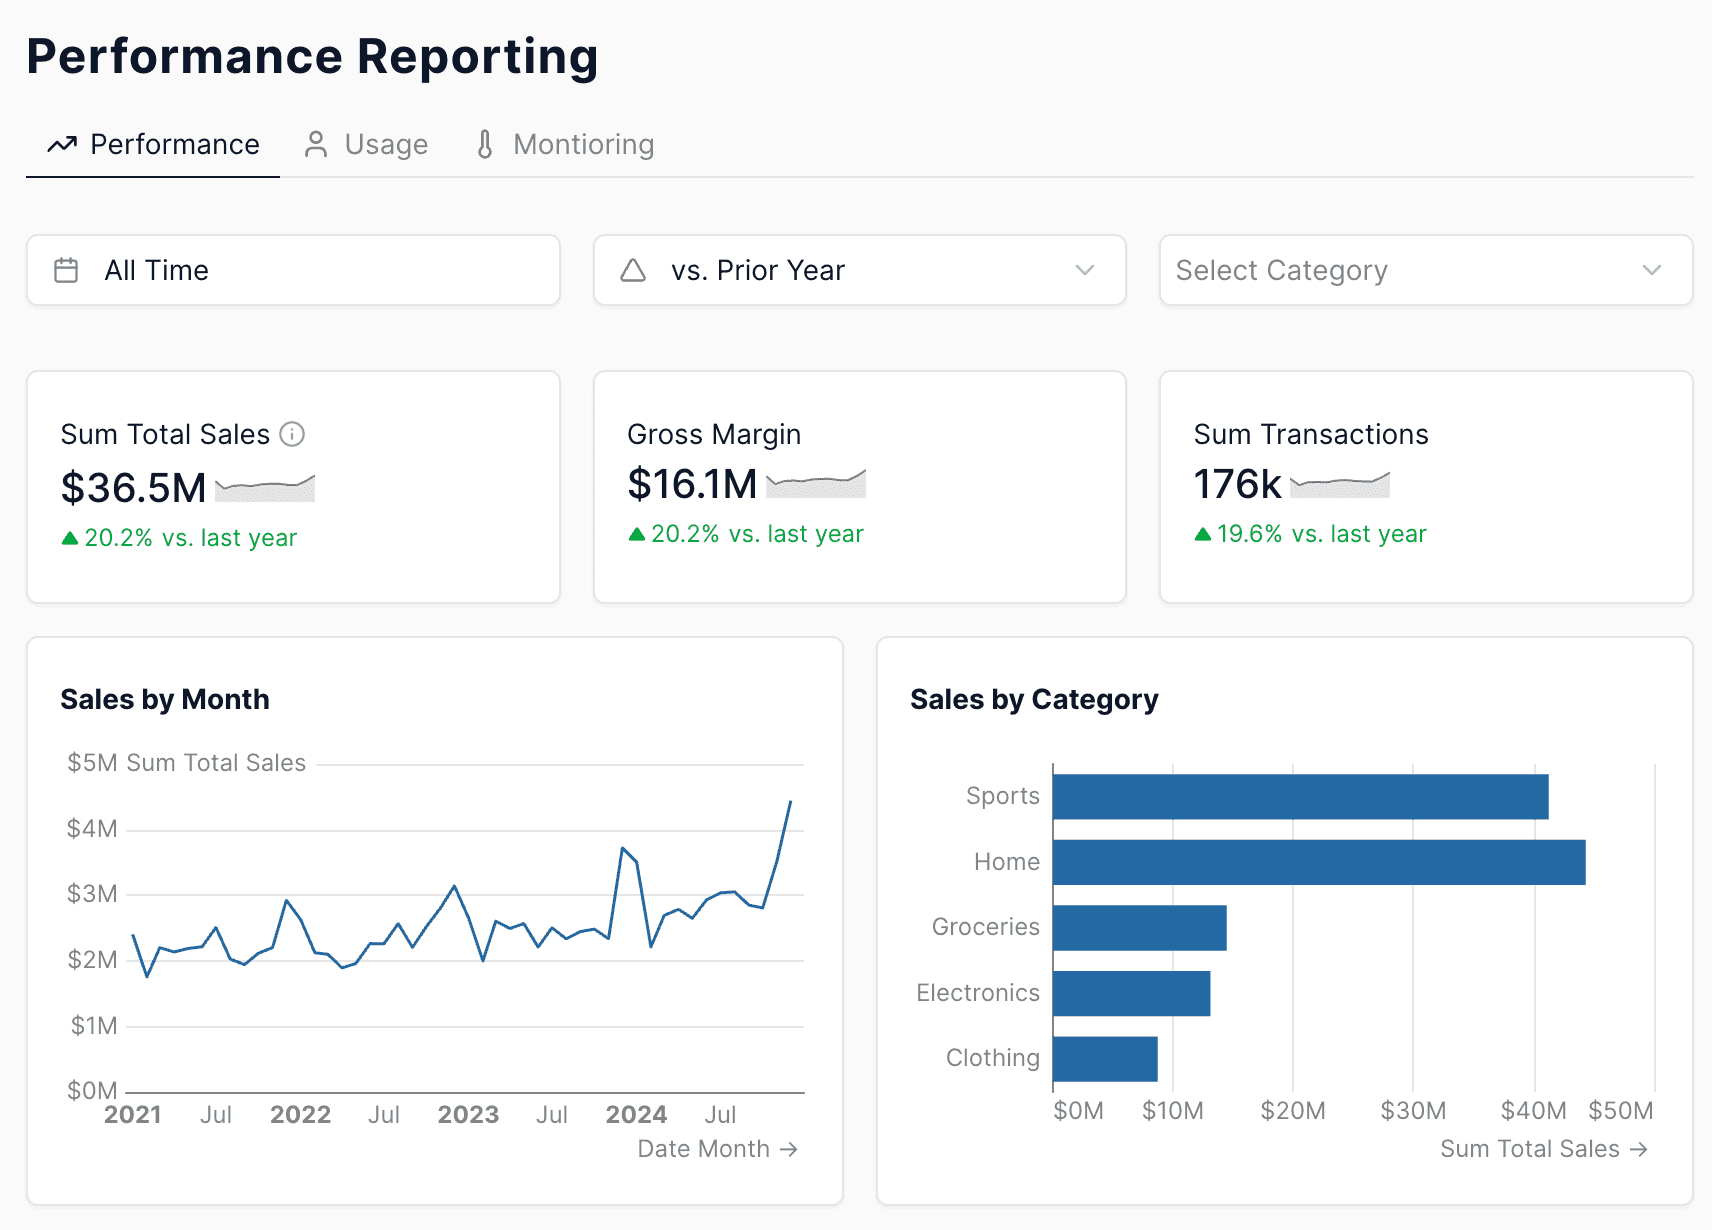Click the calendar icon in the All Time filter

tap(65, 269)
